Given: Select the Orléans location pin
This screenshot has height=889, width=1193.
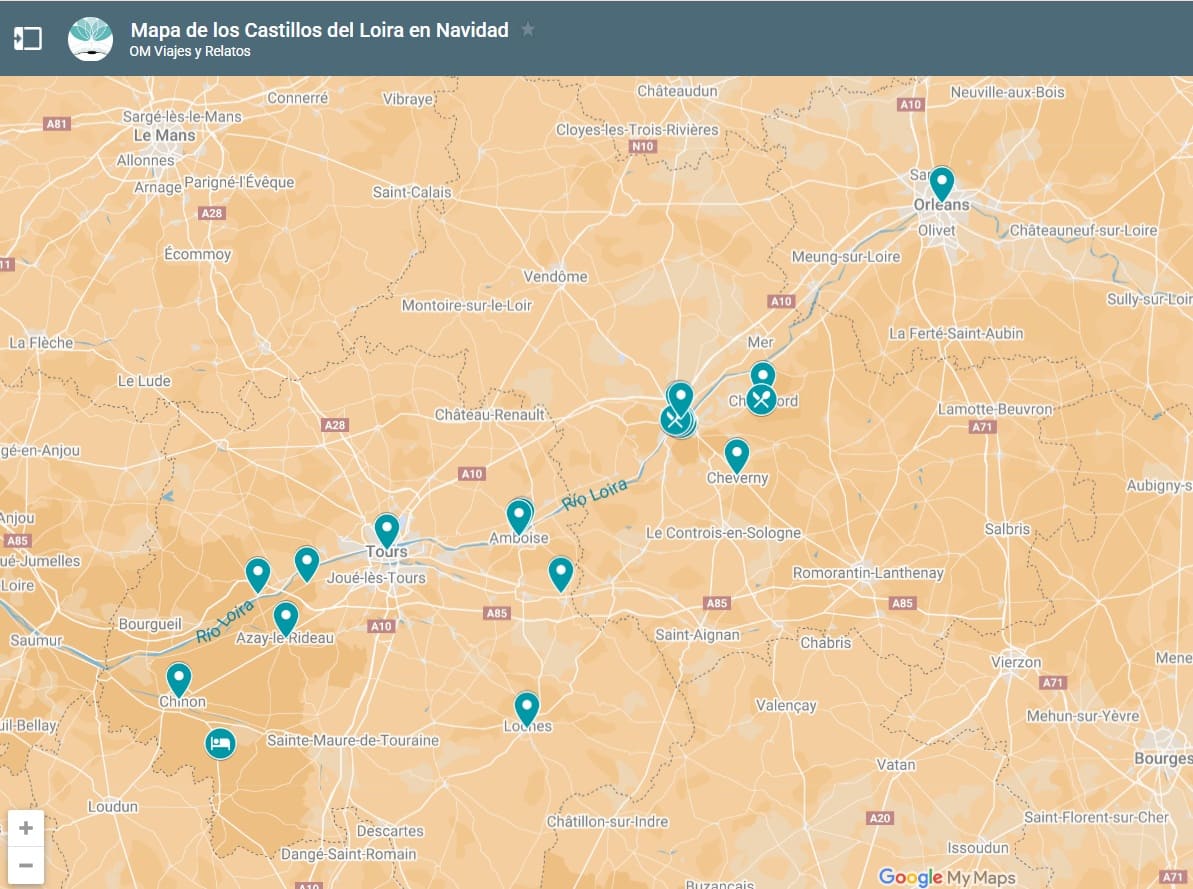Looking at the screenshot, I should coord(942,184).
